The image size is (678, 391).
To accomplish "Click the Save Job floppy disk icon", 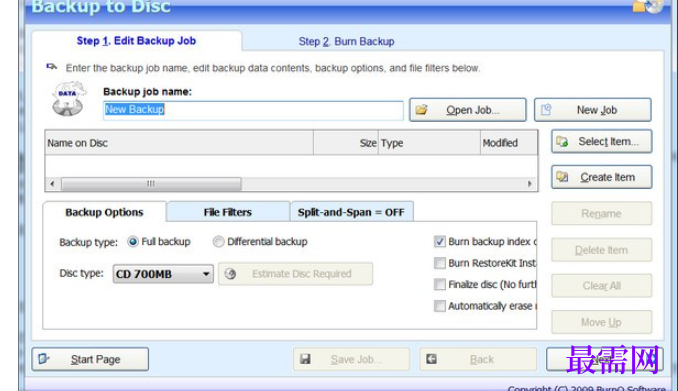I will (x=305, y=359).
